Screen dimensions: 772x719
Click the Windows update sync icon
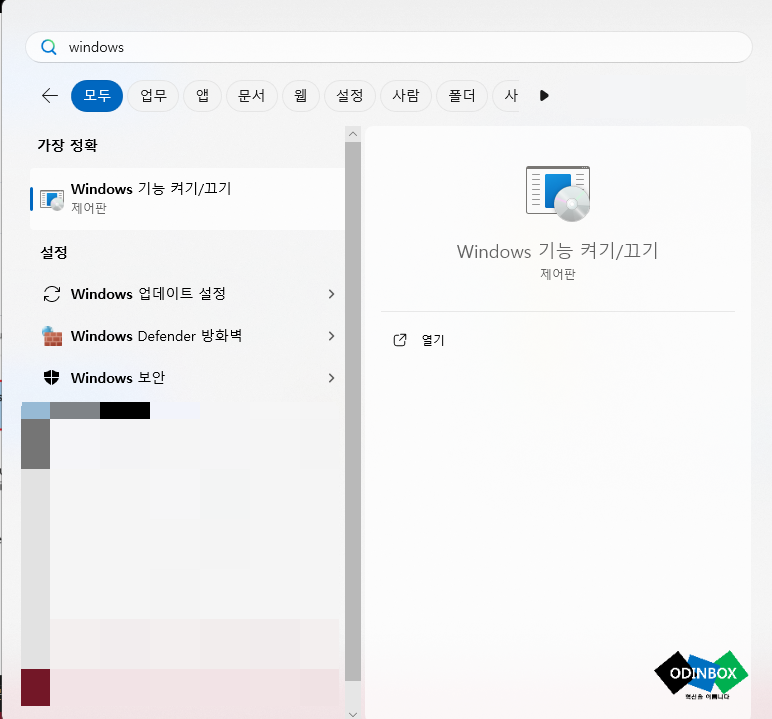[x=52, y=294]
